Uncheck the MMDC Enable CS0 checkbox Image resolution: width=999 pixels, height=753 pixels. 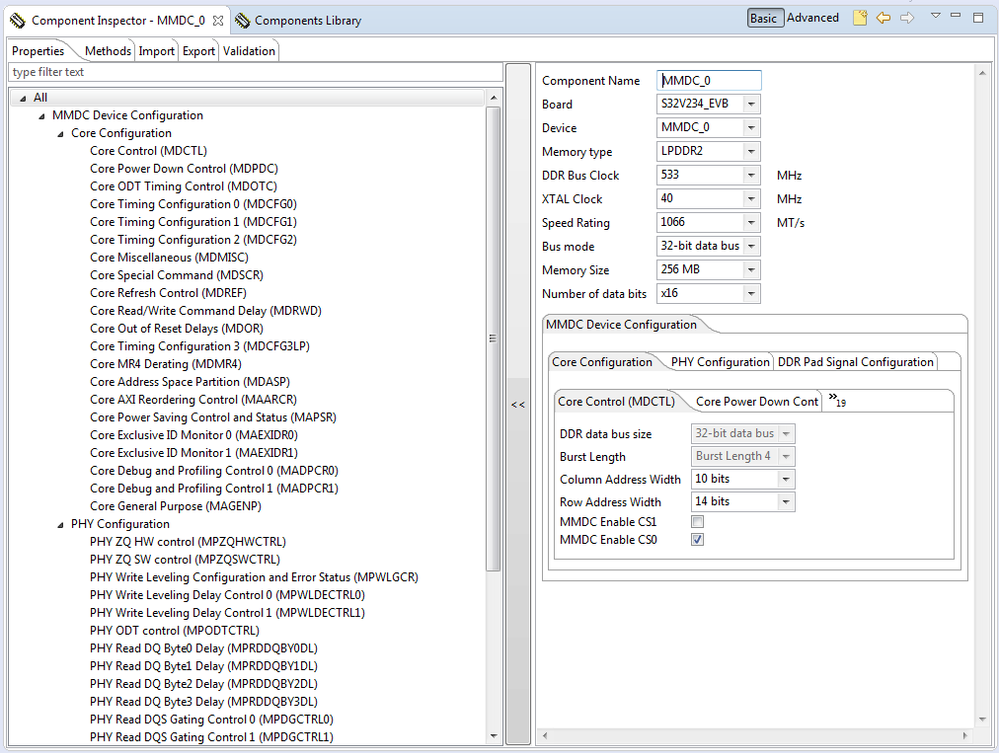698,540
